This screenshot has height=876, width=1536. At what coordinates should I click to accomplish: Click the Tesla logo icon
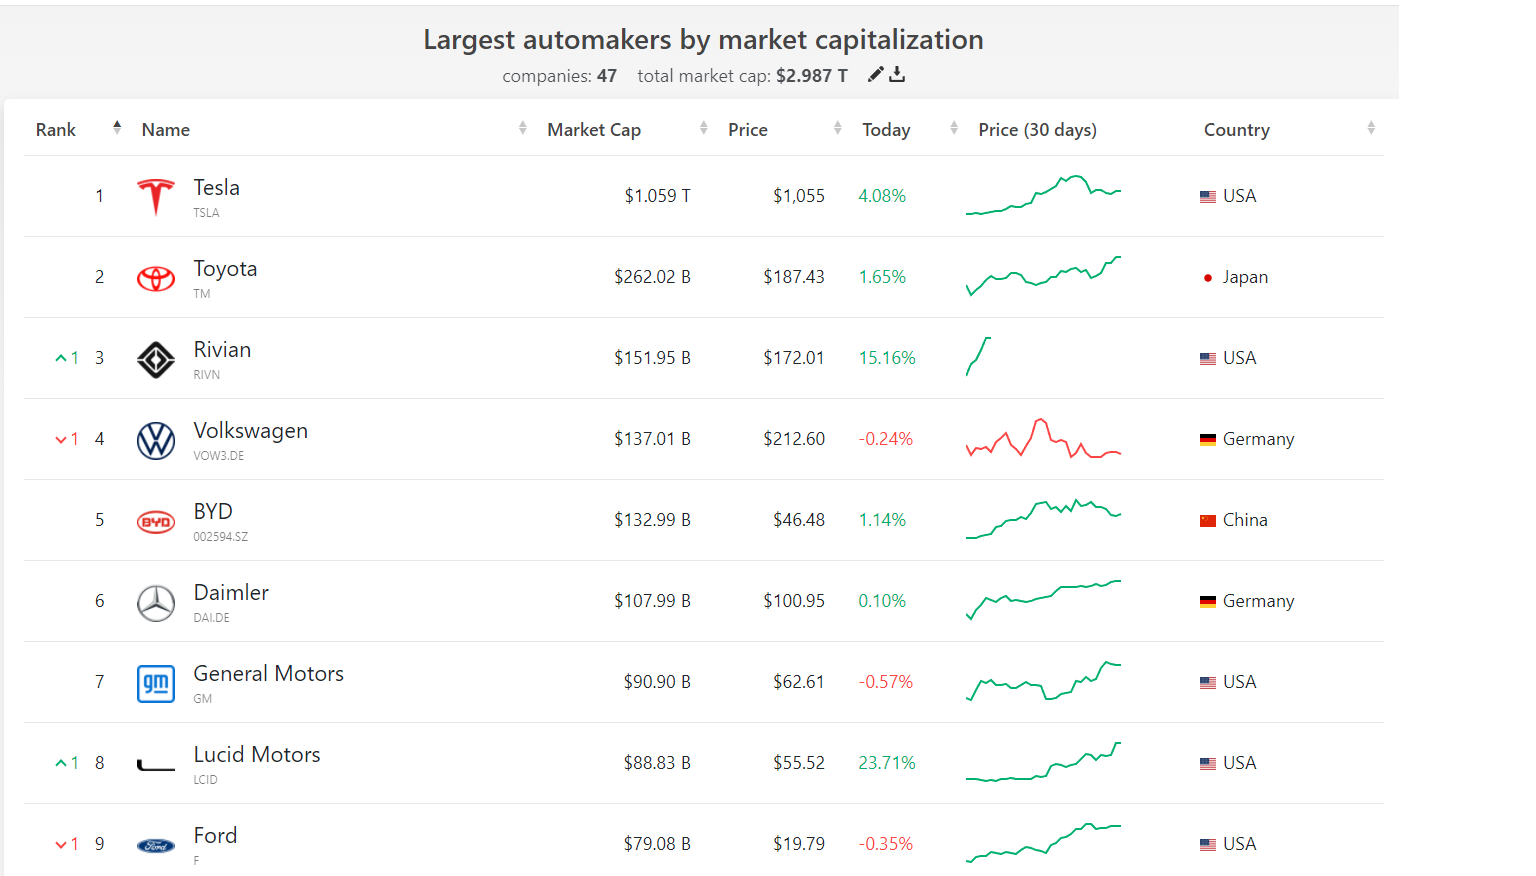pos(155,196)
